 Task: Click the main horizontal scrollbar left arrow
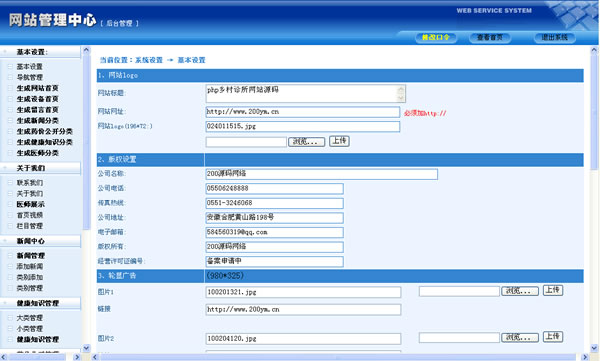tap(95, 357)
